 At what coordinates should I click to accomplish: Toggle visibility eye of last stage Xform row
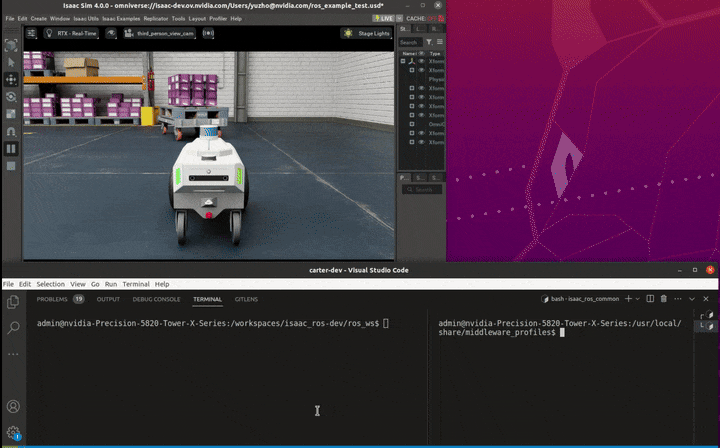(421, 142)
